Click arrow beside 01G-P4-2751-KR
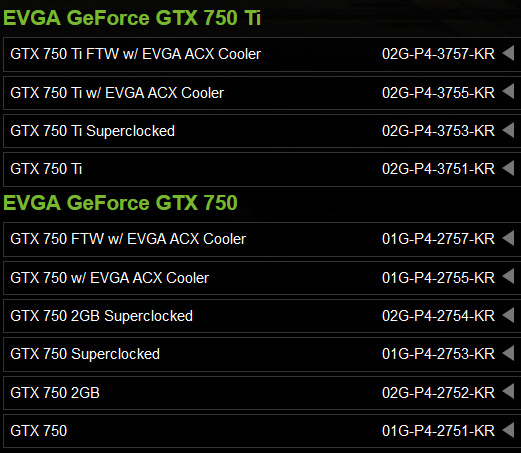The height and width of the screenshot is (453, 521). 508,430
